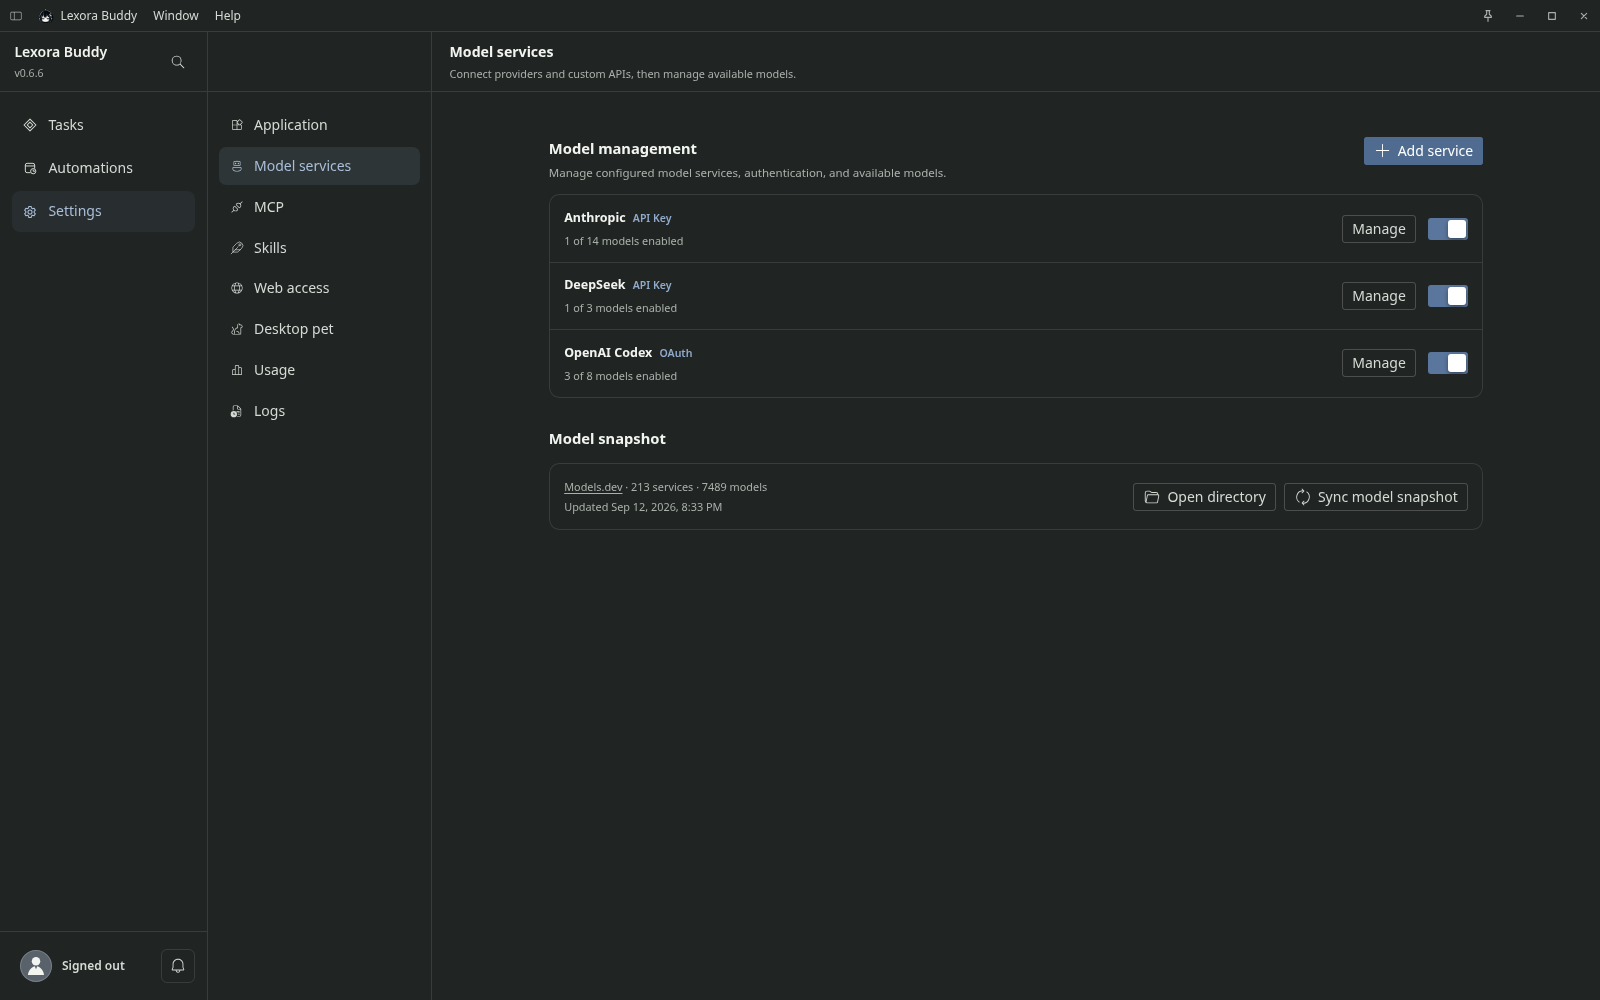Image resolution: width=1600 pixels, height=1000 pixels.
Task: Click the v0.6.6 version label
Action: [29, 73]
